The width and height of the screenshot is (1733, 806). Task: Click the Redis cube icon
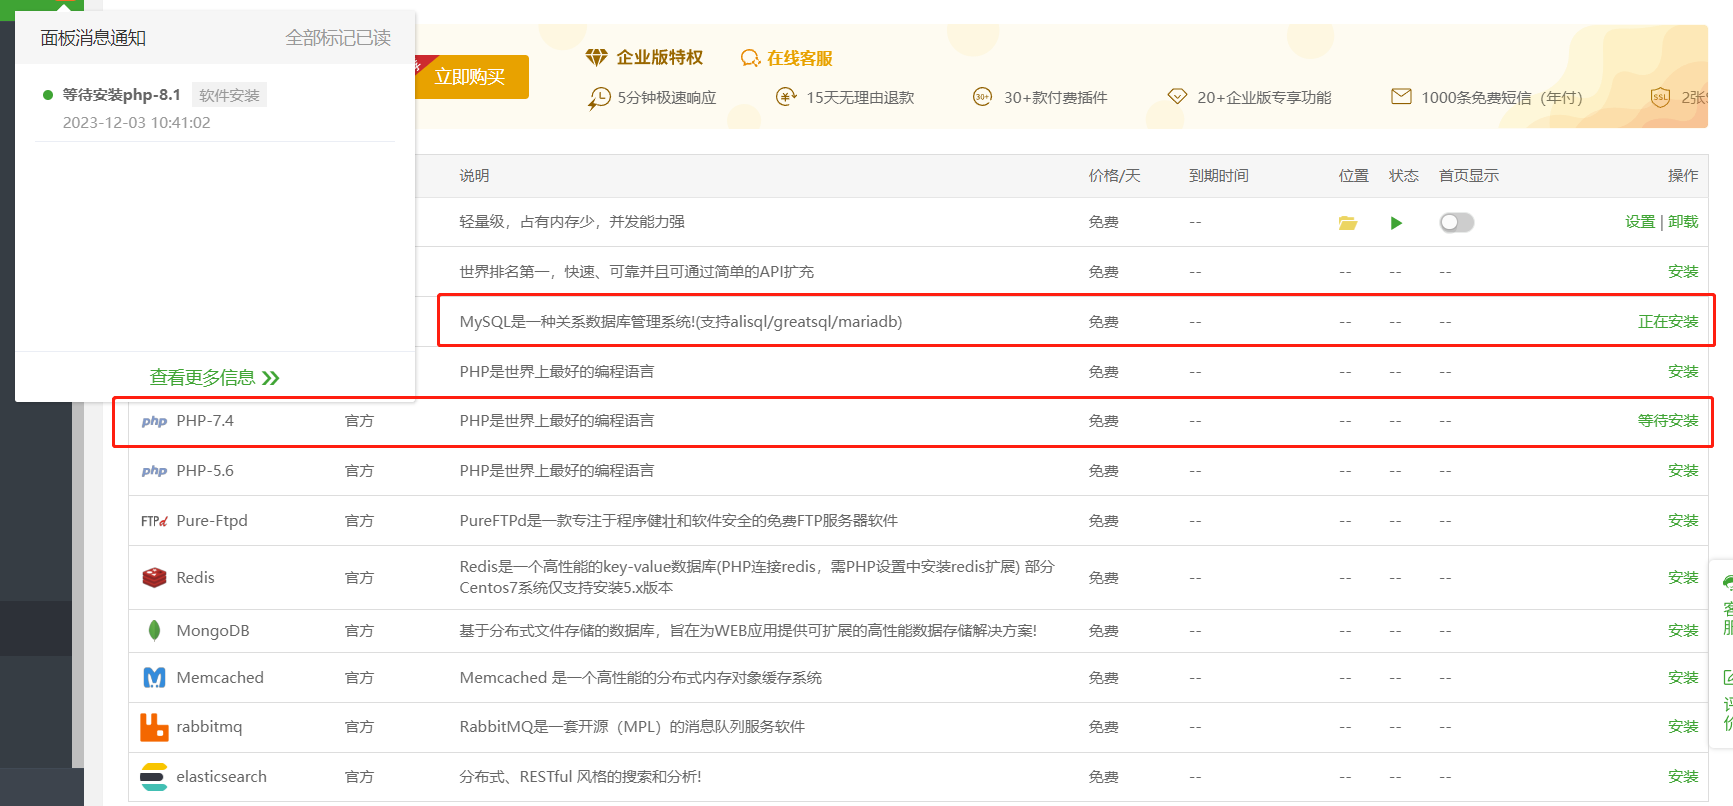point(154,577)
